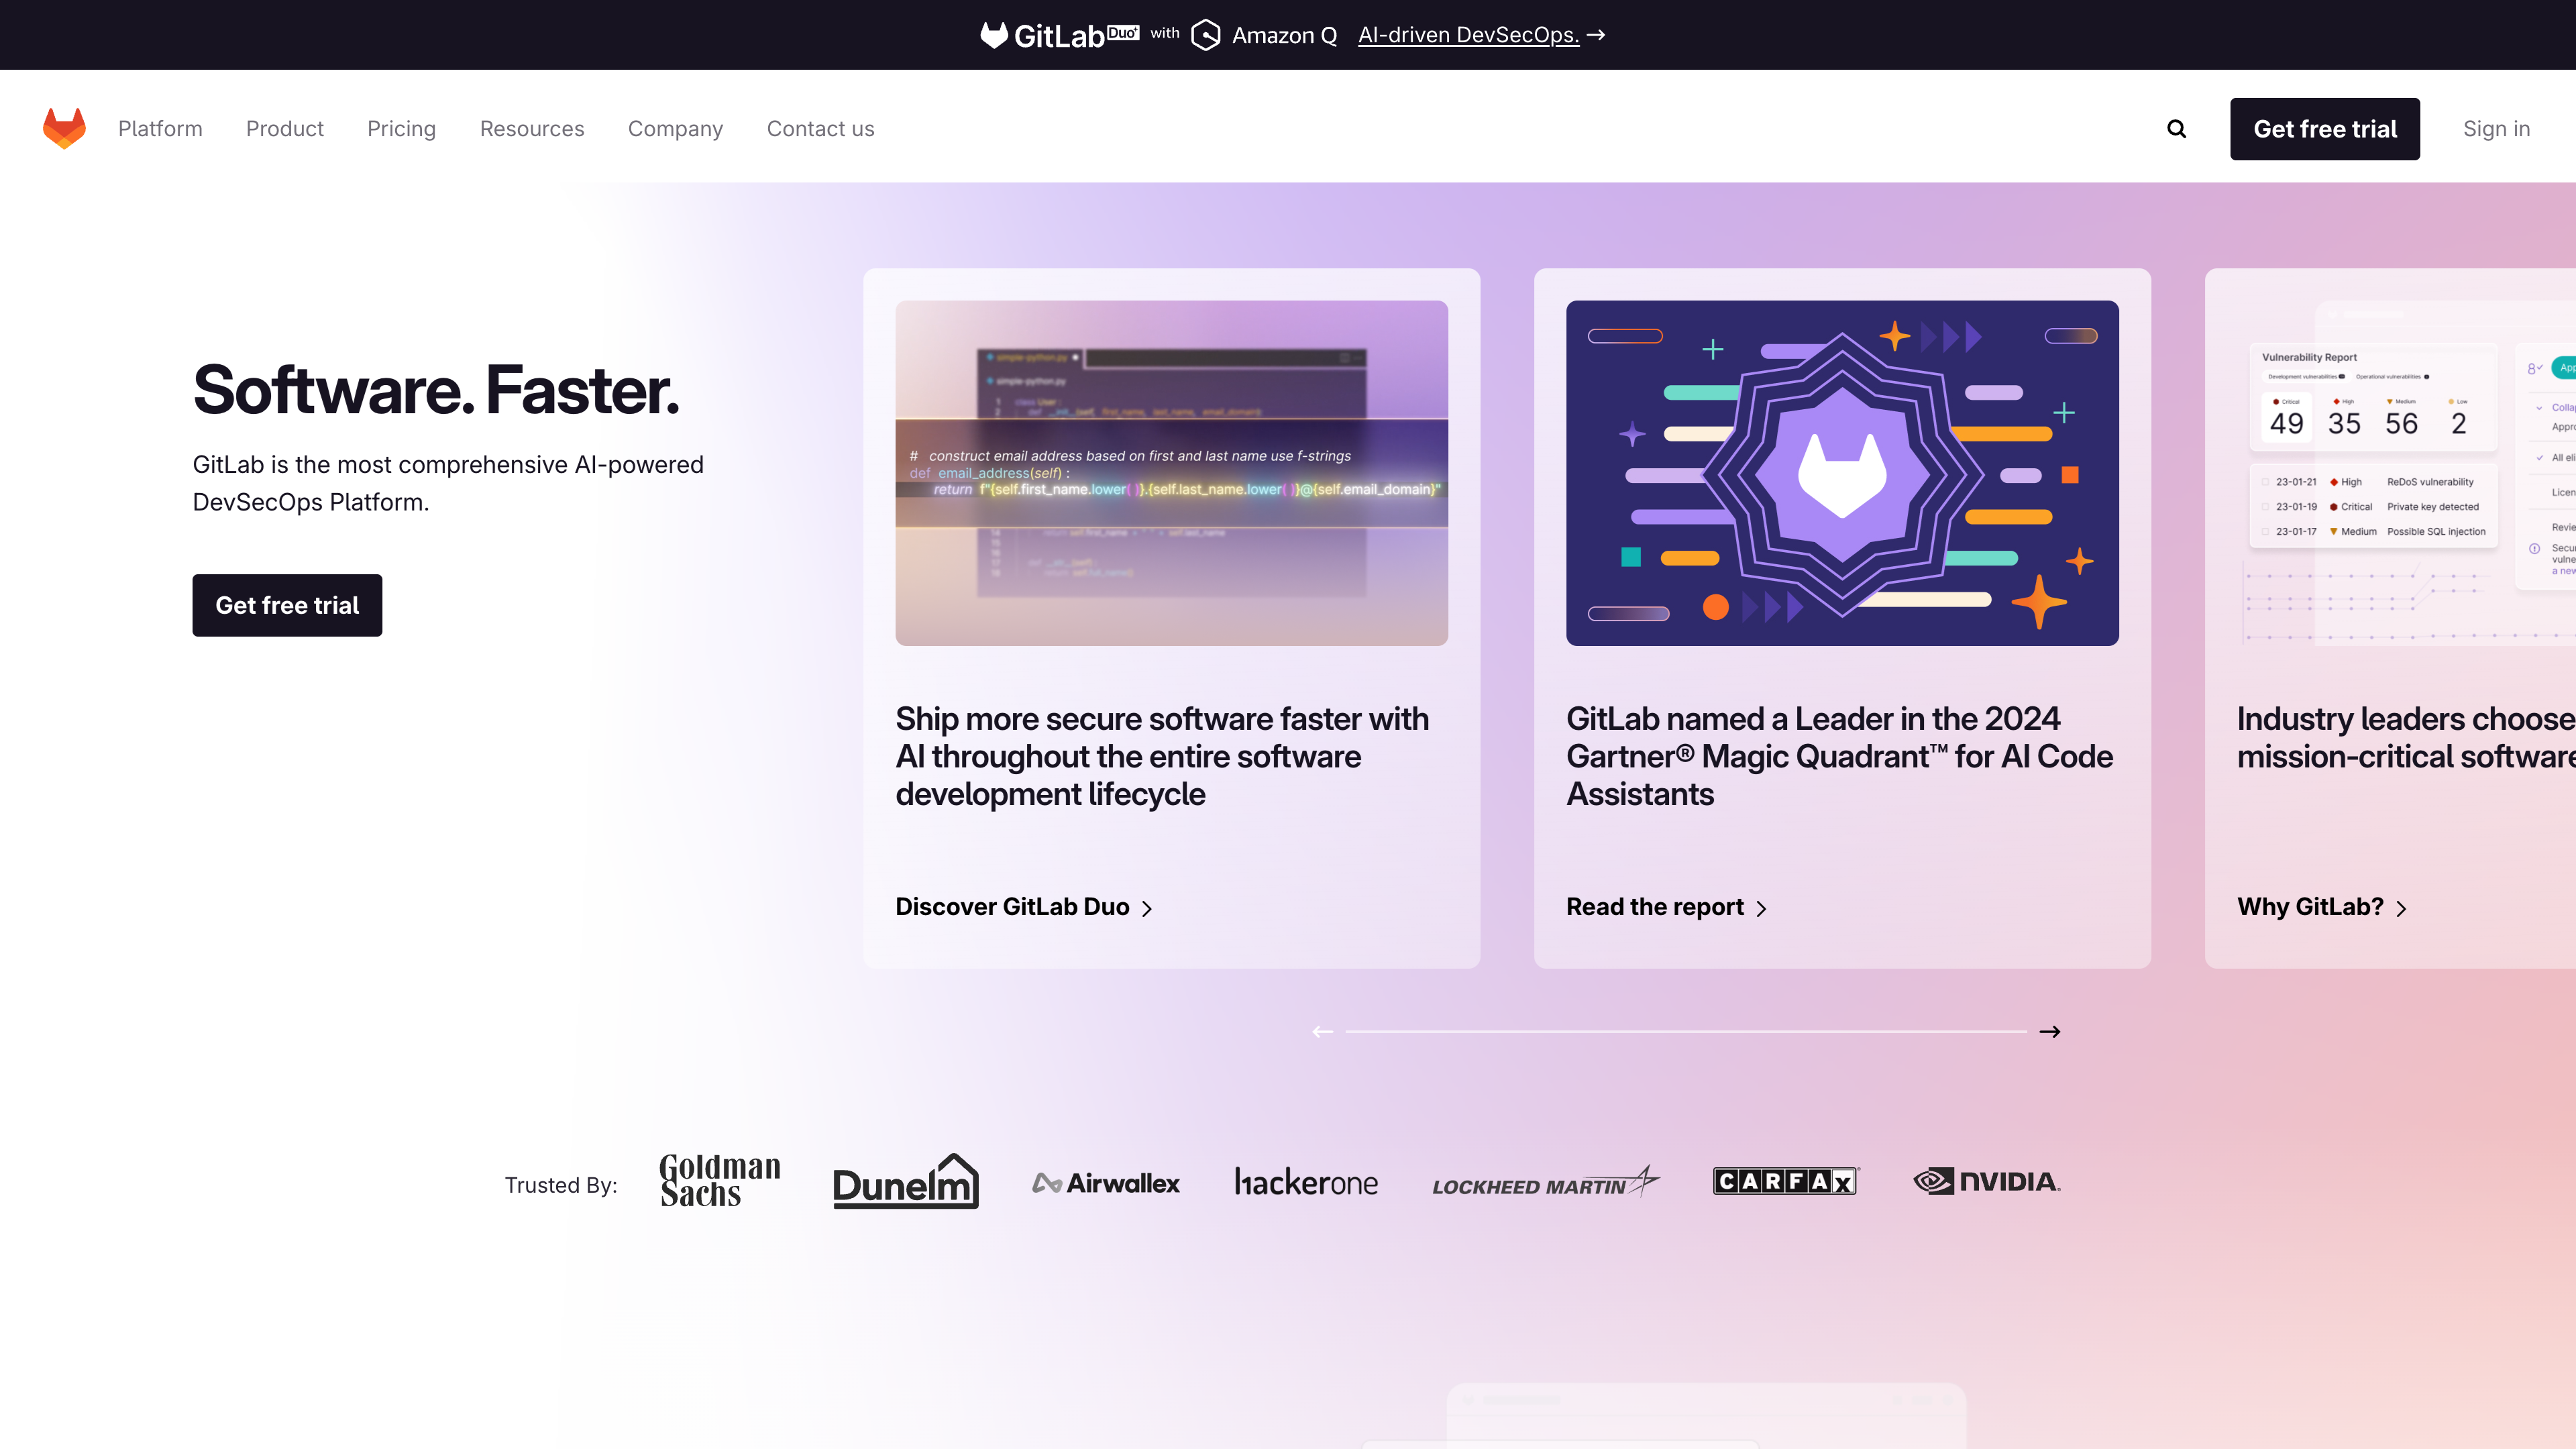Click the GitLab fox logo

click(64, 127)
